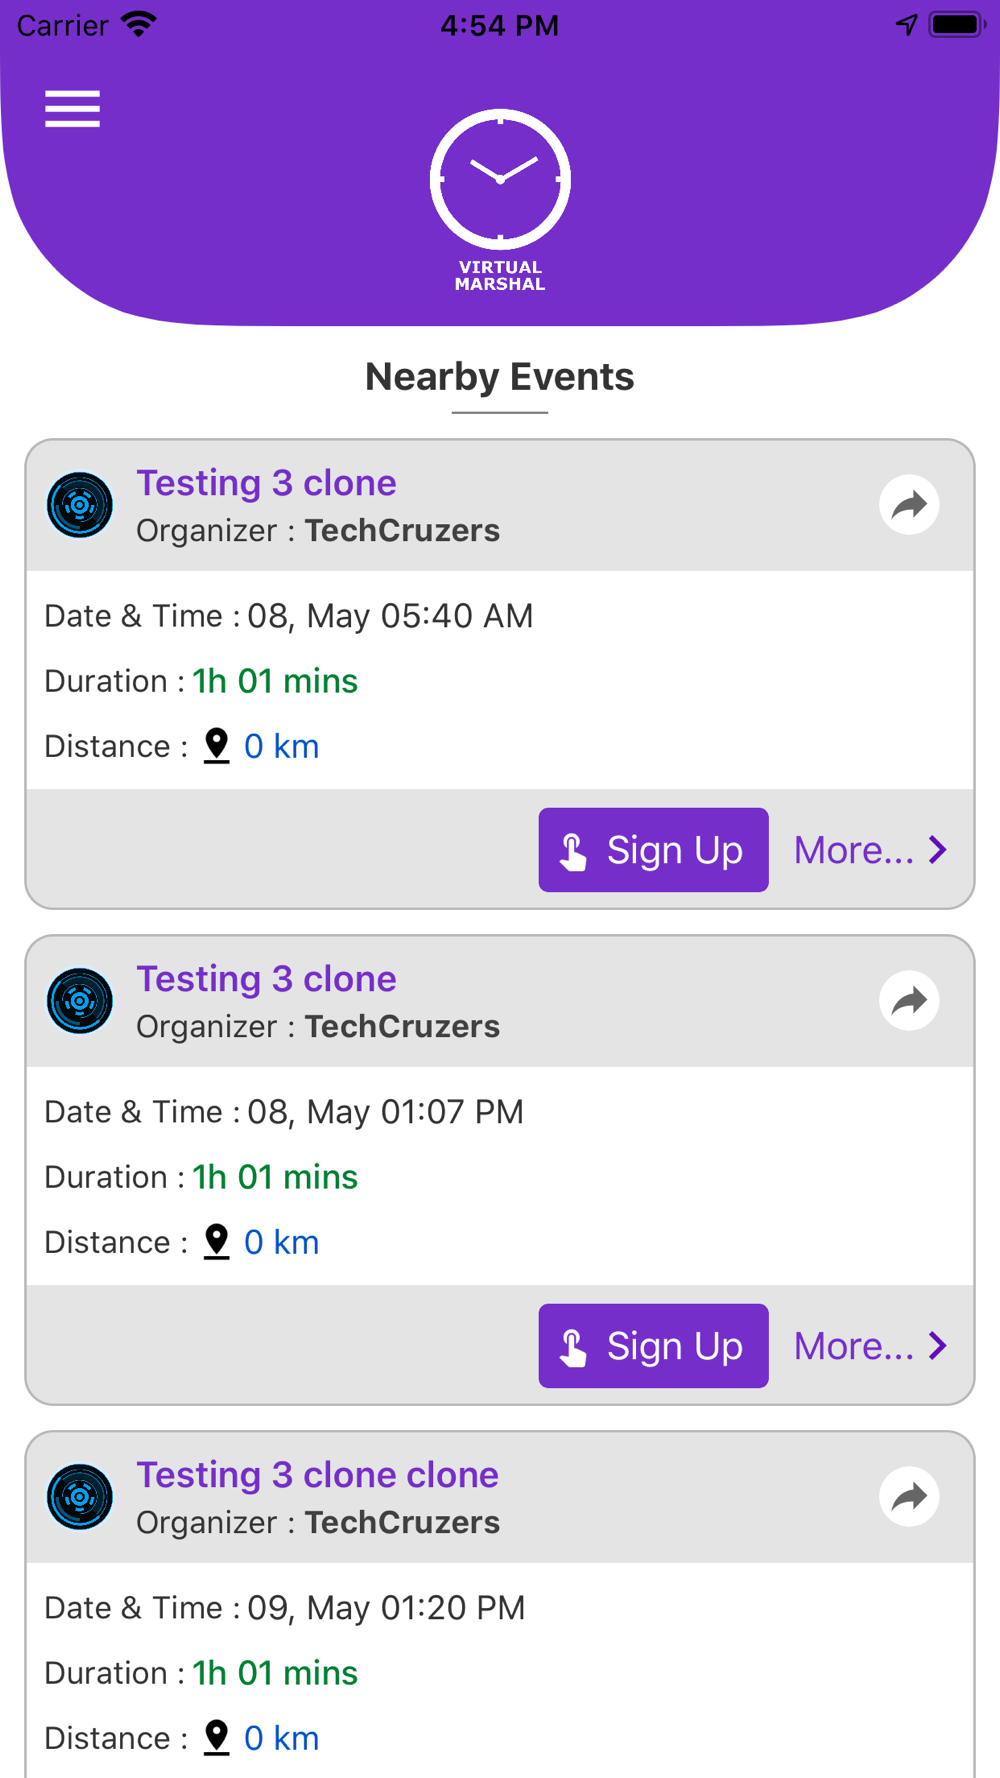
Task: Open the second Testing 3 clone title
Action: pos(266,979)
